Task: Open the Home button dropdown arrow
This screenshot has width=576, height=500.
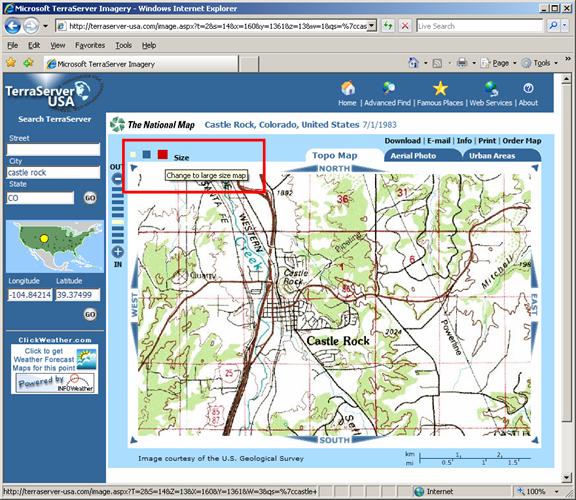Action: click(425, 63)
